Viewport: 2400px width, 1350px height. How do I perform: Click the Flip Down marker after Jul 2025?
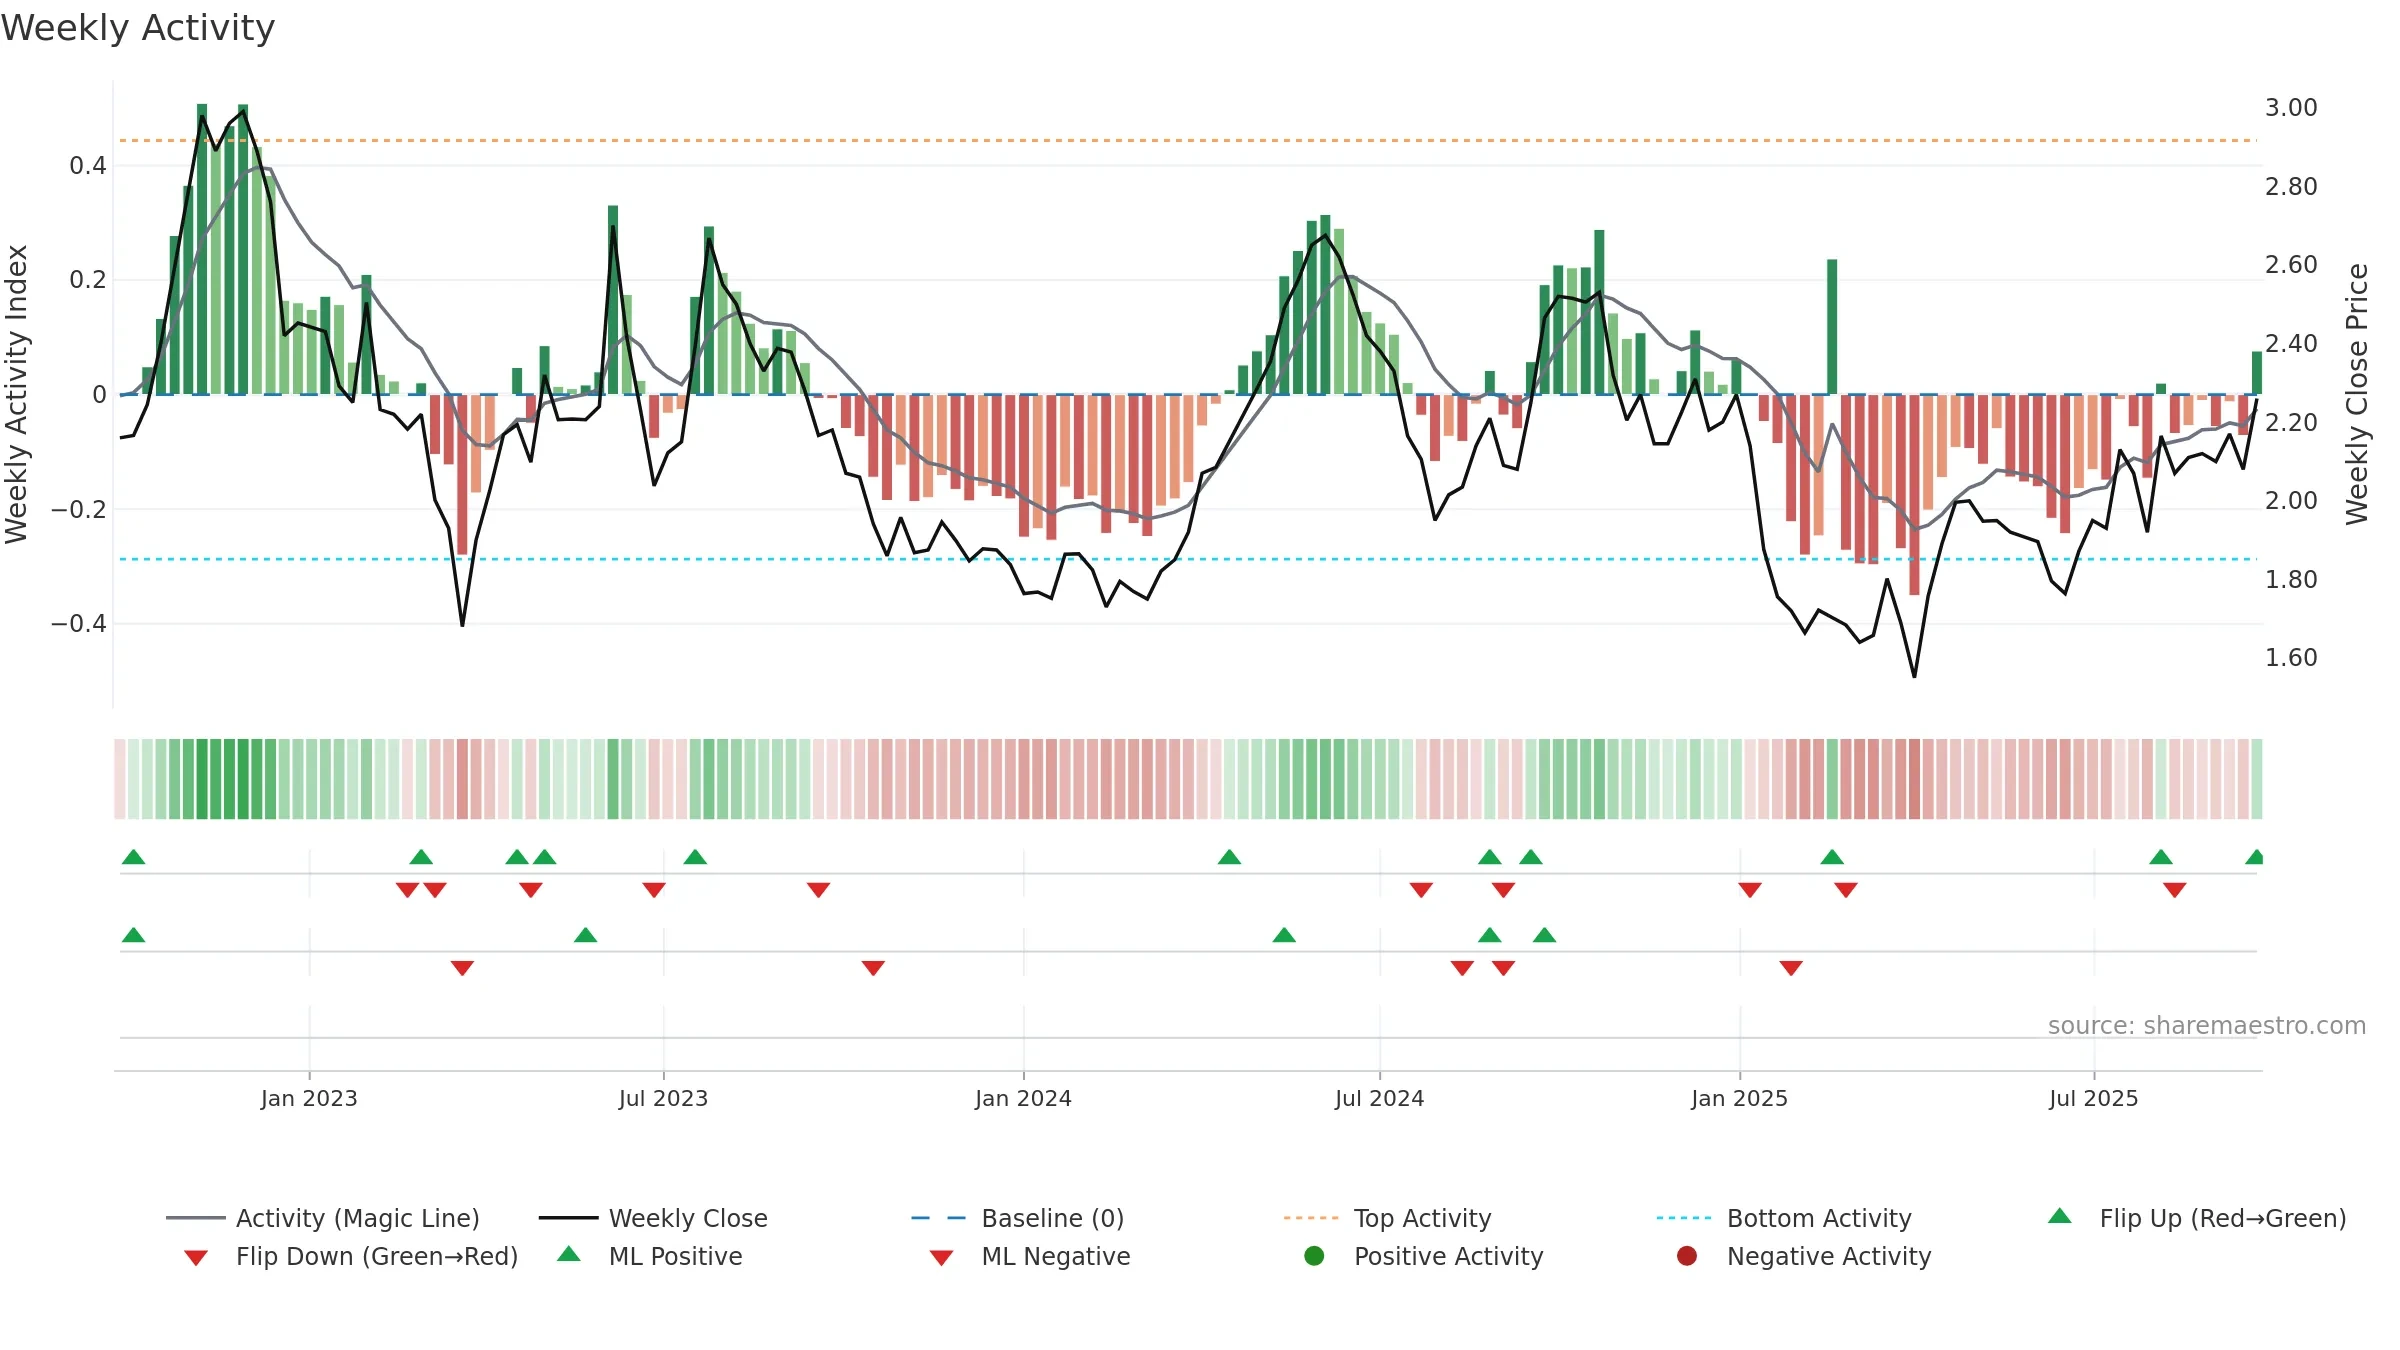pyautogui.click(x=2174, y=890)
